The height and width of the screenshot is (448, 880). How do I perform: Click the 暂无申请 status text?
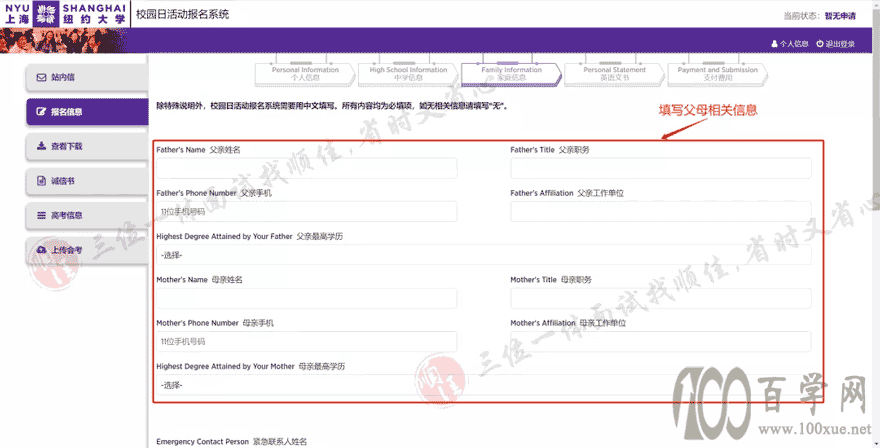tap(840, 16)
